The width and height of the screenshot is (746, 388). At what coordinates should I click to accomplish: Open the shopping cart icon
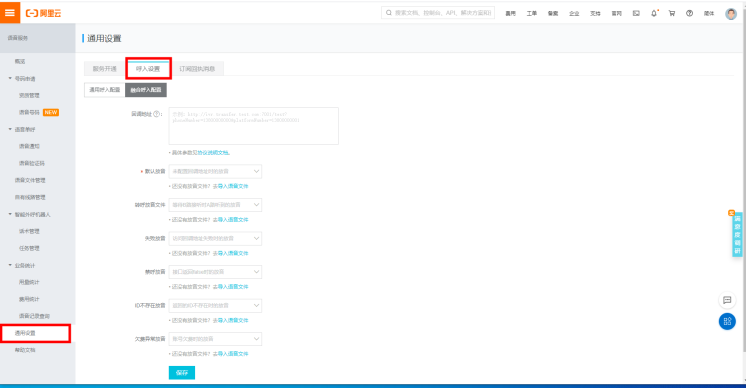coord(672,13)
